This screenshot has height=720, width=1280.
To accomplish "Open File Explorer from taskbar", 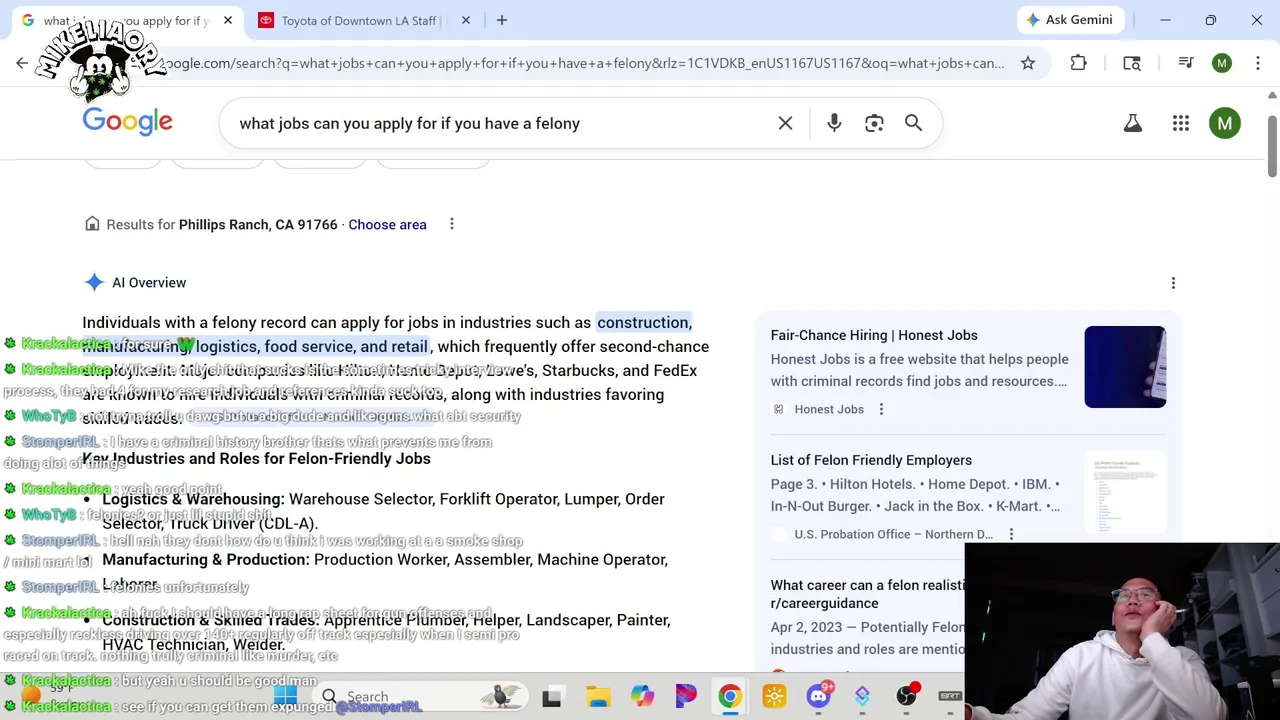I will pyautogui.click(x=598, y=696).
